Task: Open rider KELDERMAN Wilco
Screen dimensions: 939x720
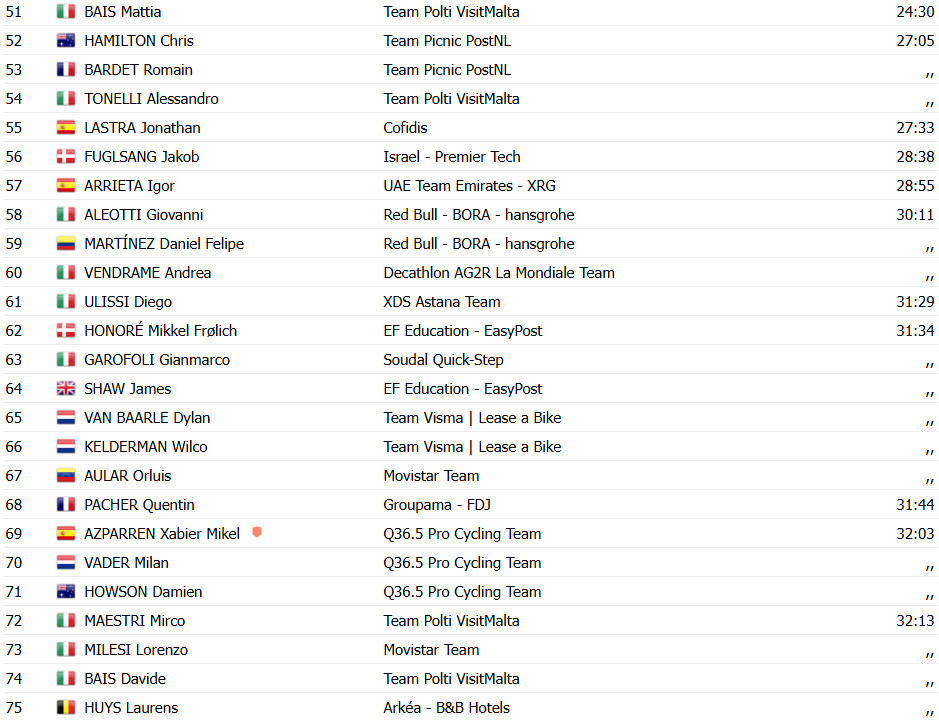Action: click(x=146, y=446)
